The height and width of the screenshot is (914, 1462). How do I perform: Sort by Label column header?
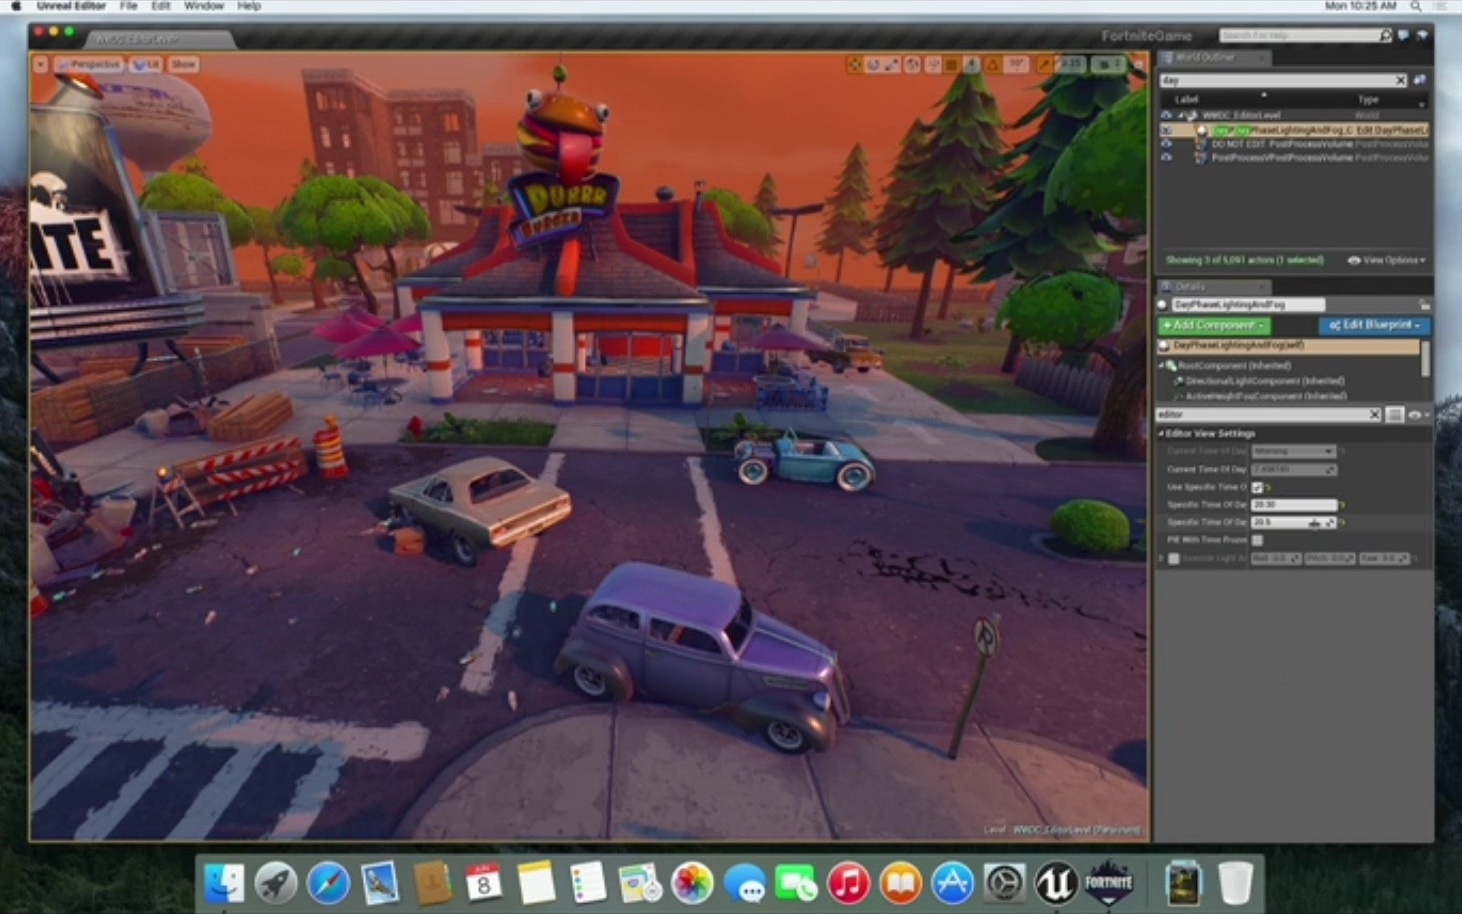click(x=1187, y=99)
